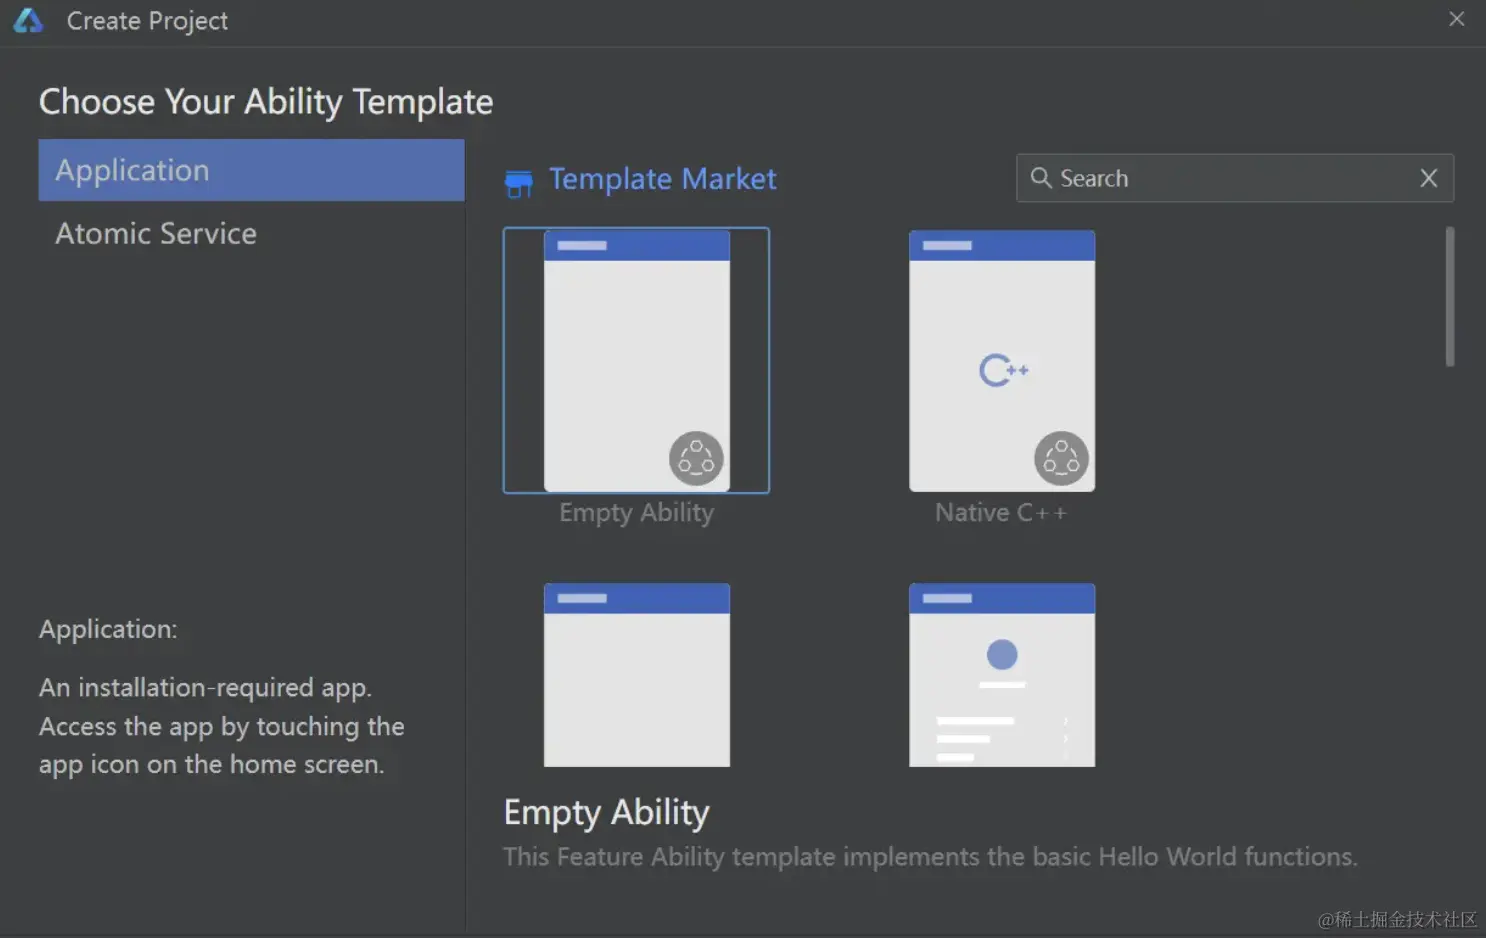This screenshot has height=938, width=1486.
Task: Click the DevEco Studio logo icon
Action: (29, 20)
